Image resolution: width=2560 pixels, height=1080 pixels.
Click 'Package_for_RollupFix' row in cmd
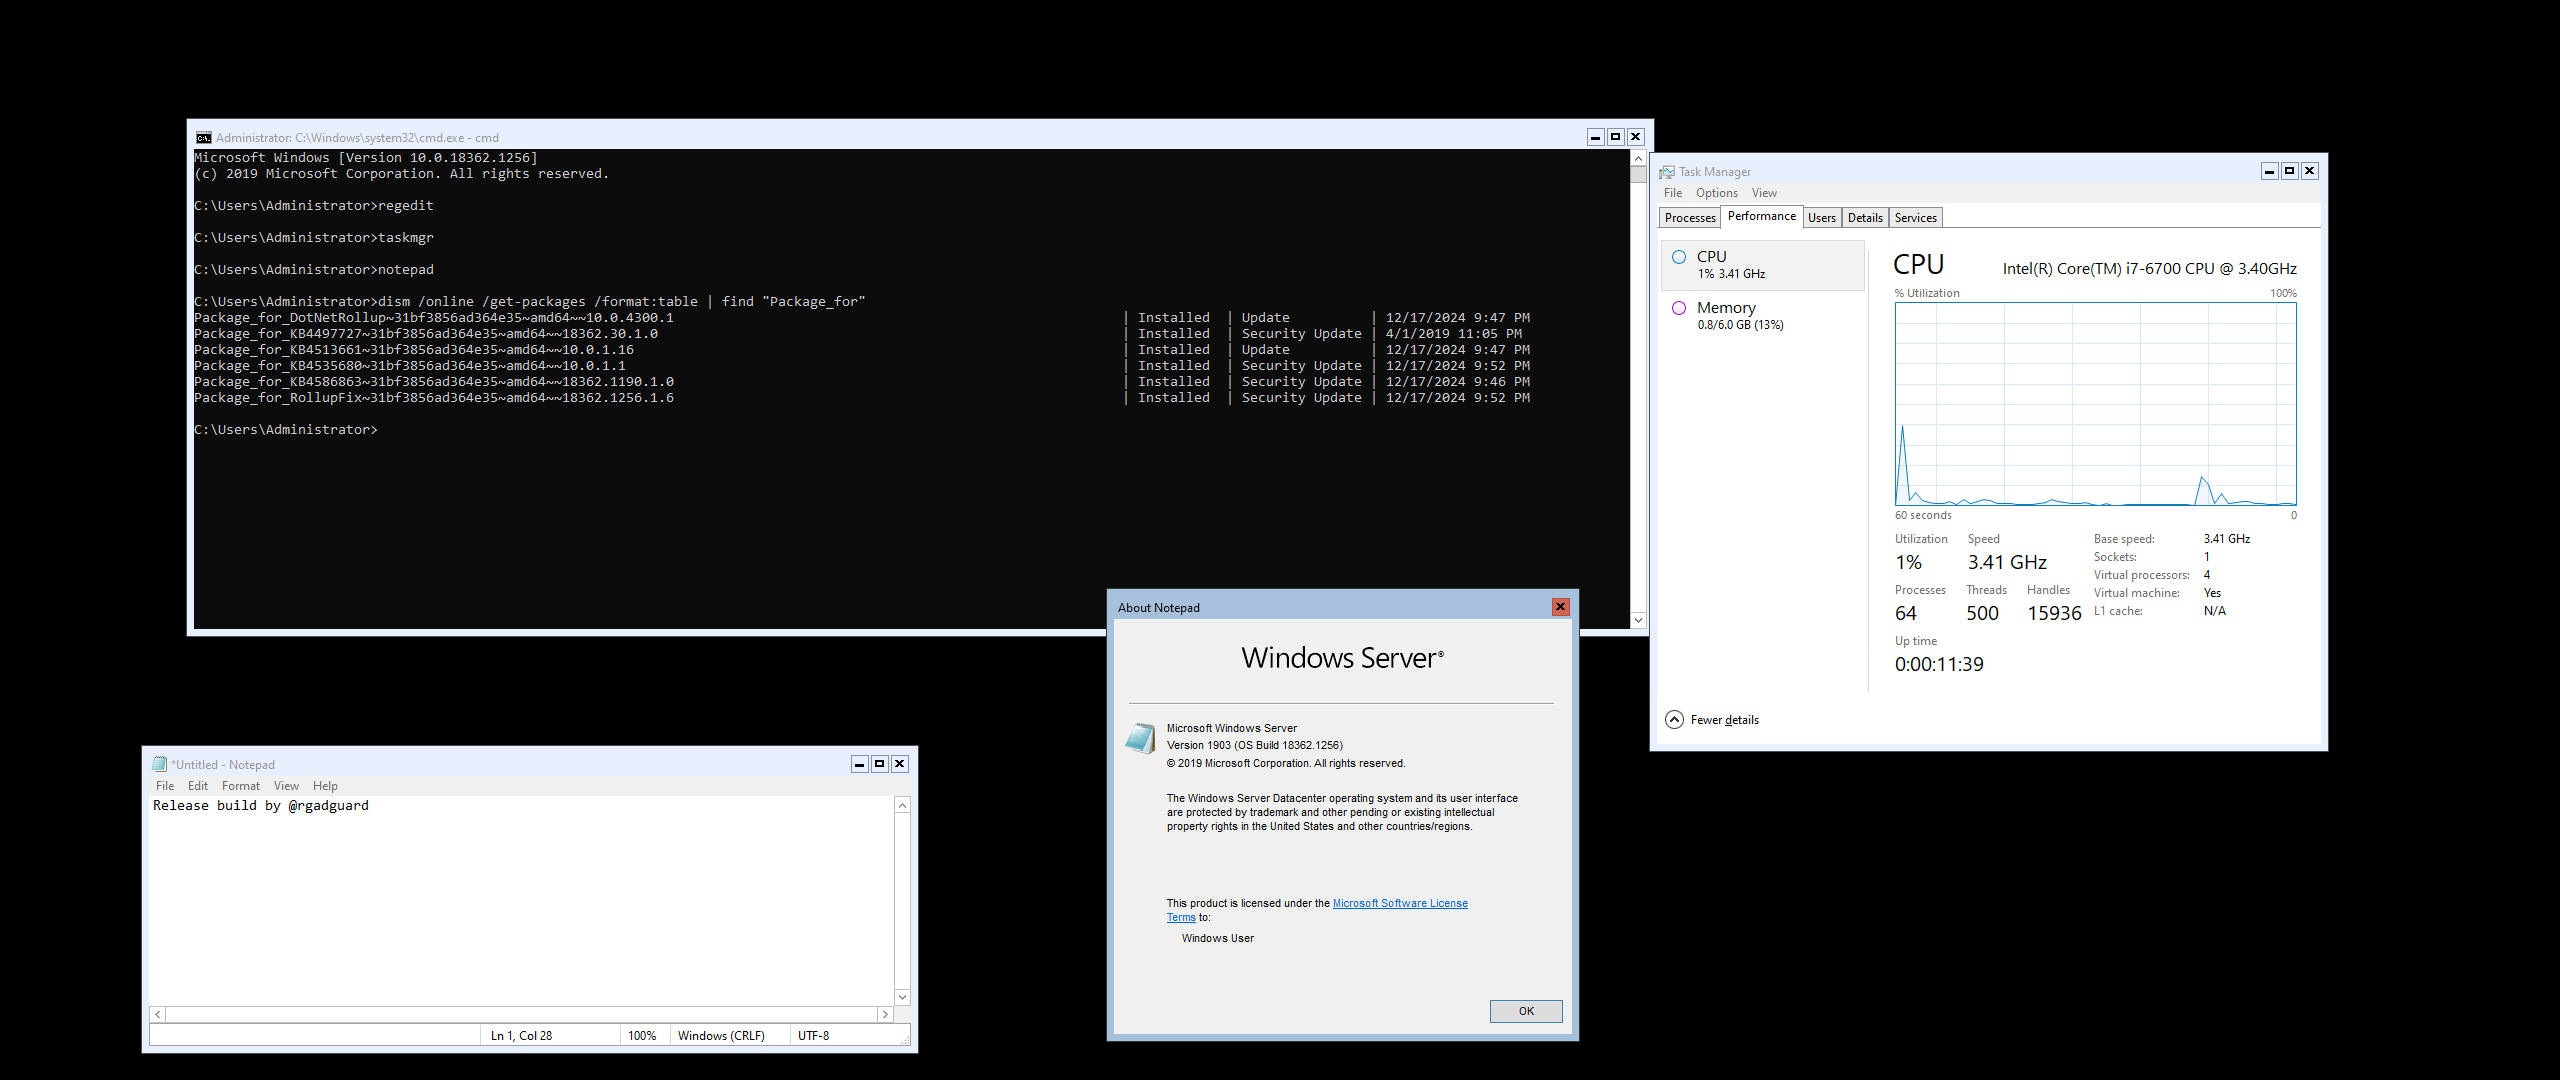(x=861, y=398)
